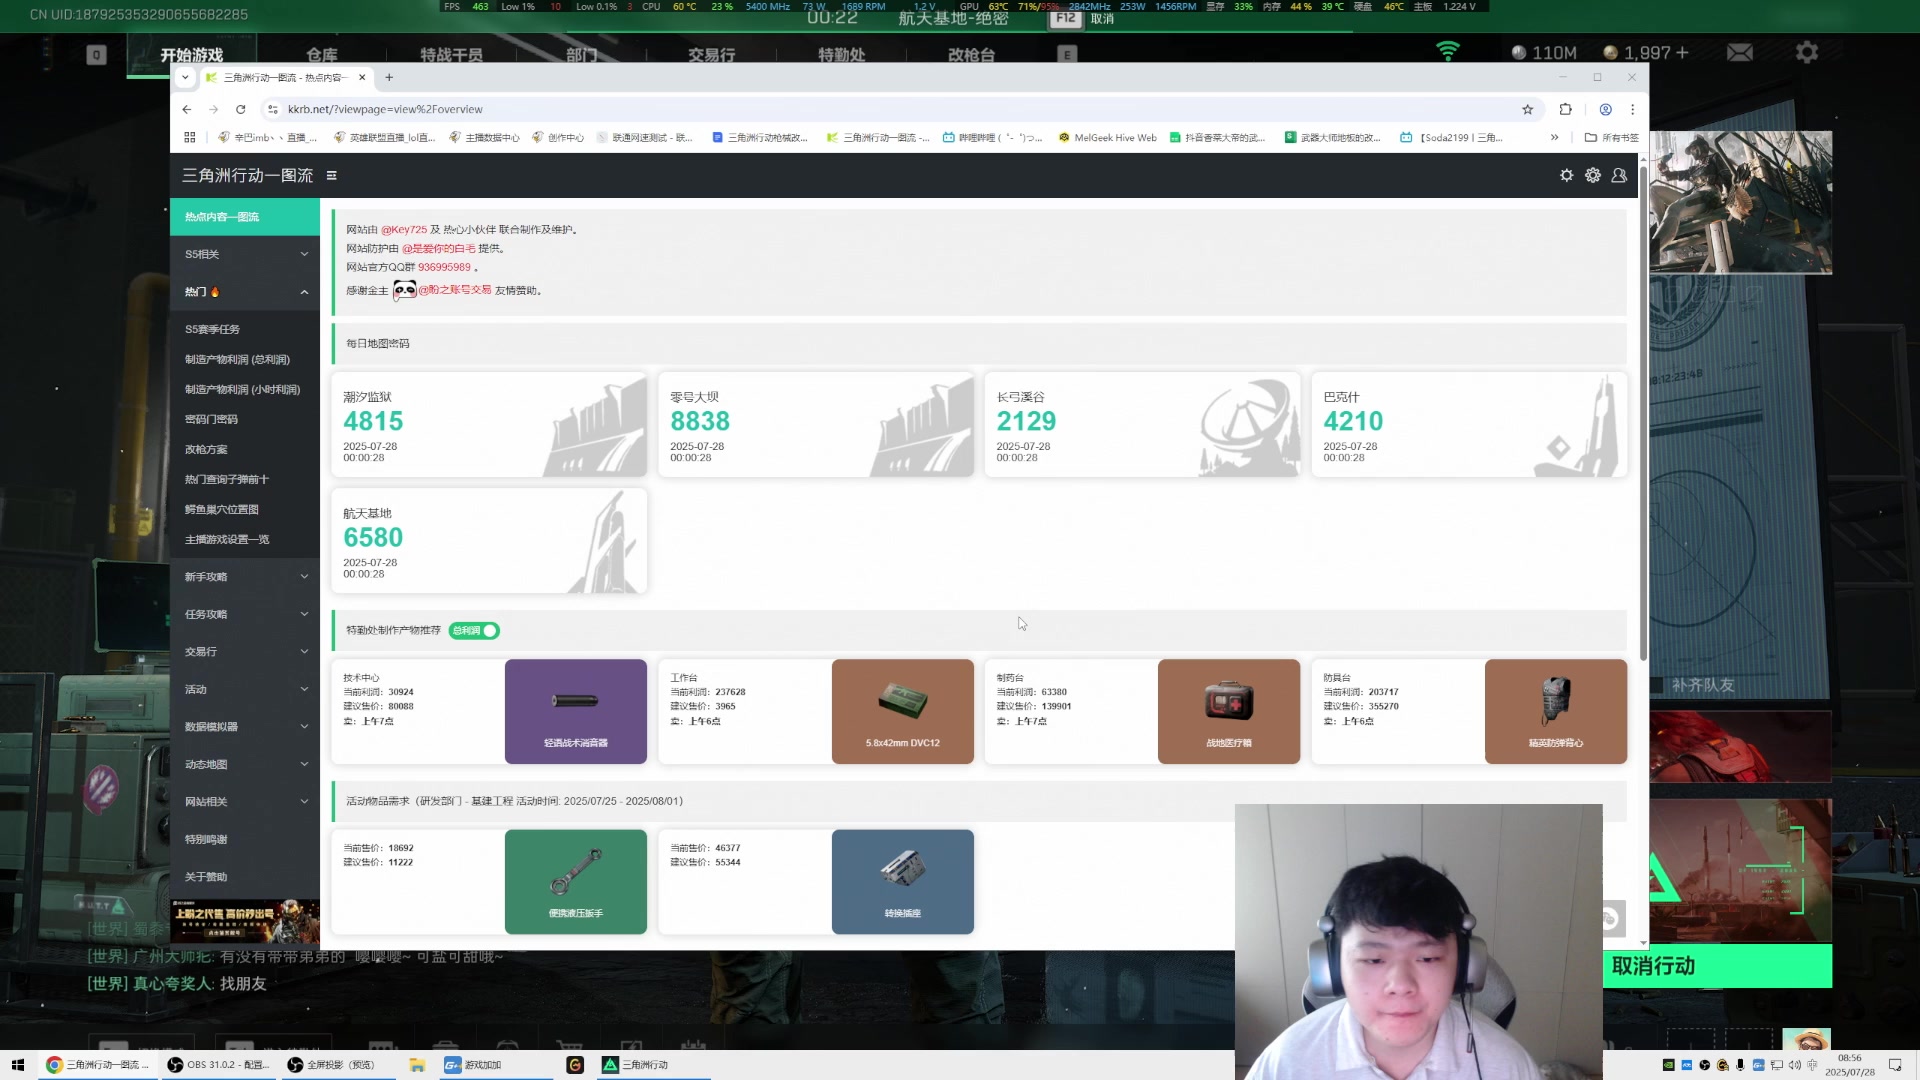Show hidden bookmarks double-arrow
1920x1080 pixels.
click(1554, 137)
